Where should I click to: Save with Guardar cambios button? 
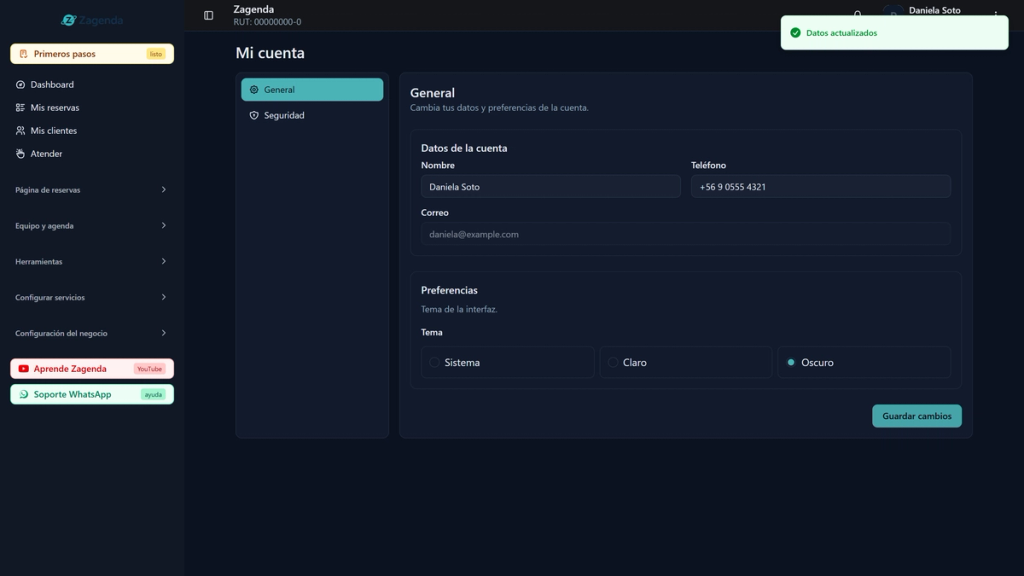tap(917, 416)
